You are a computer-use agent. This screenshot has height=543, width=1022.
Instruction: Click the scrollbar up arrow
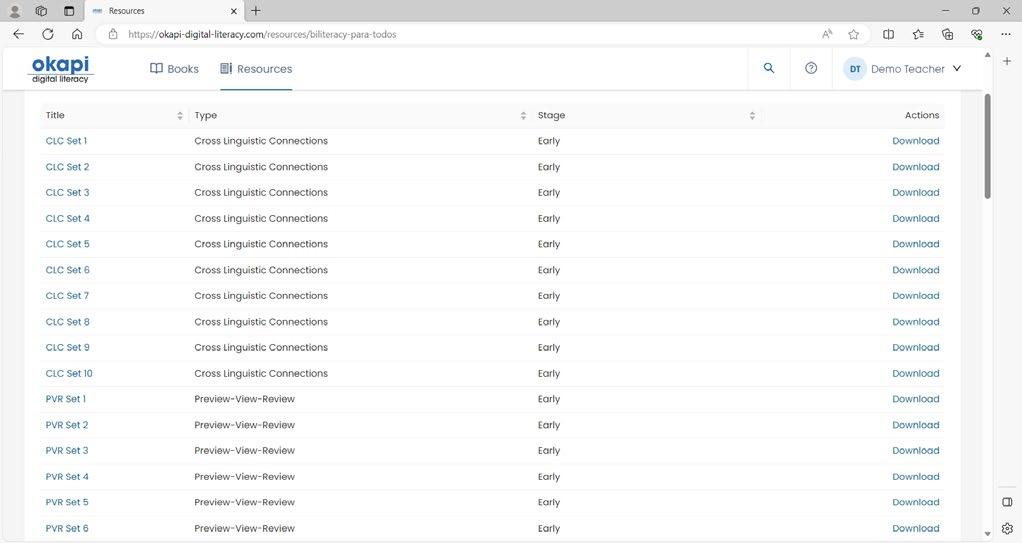(987, 55)
